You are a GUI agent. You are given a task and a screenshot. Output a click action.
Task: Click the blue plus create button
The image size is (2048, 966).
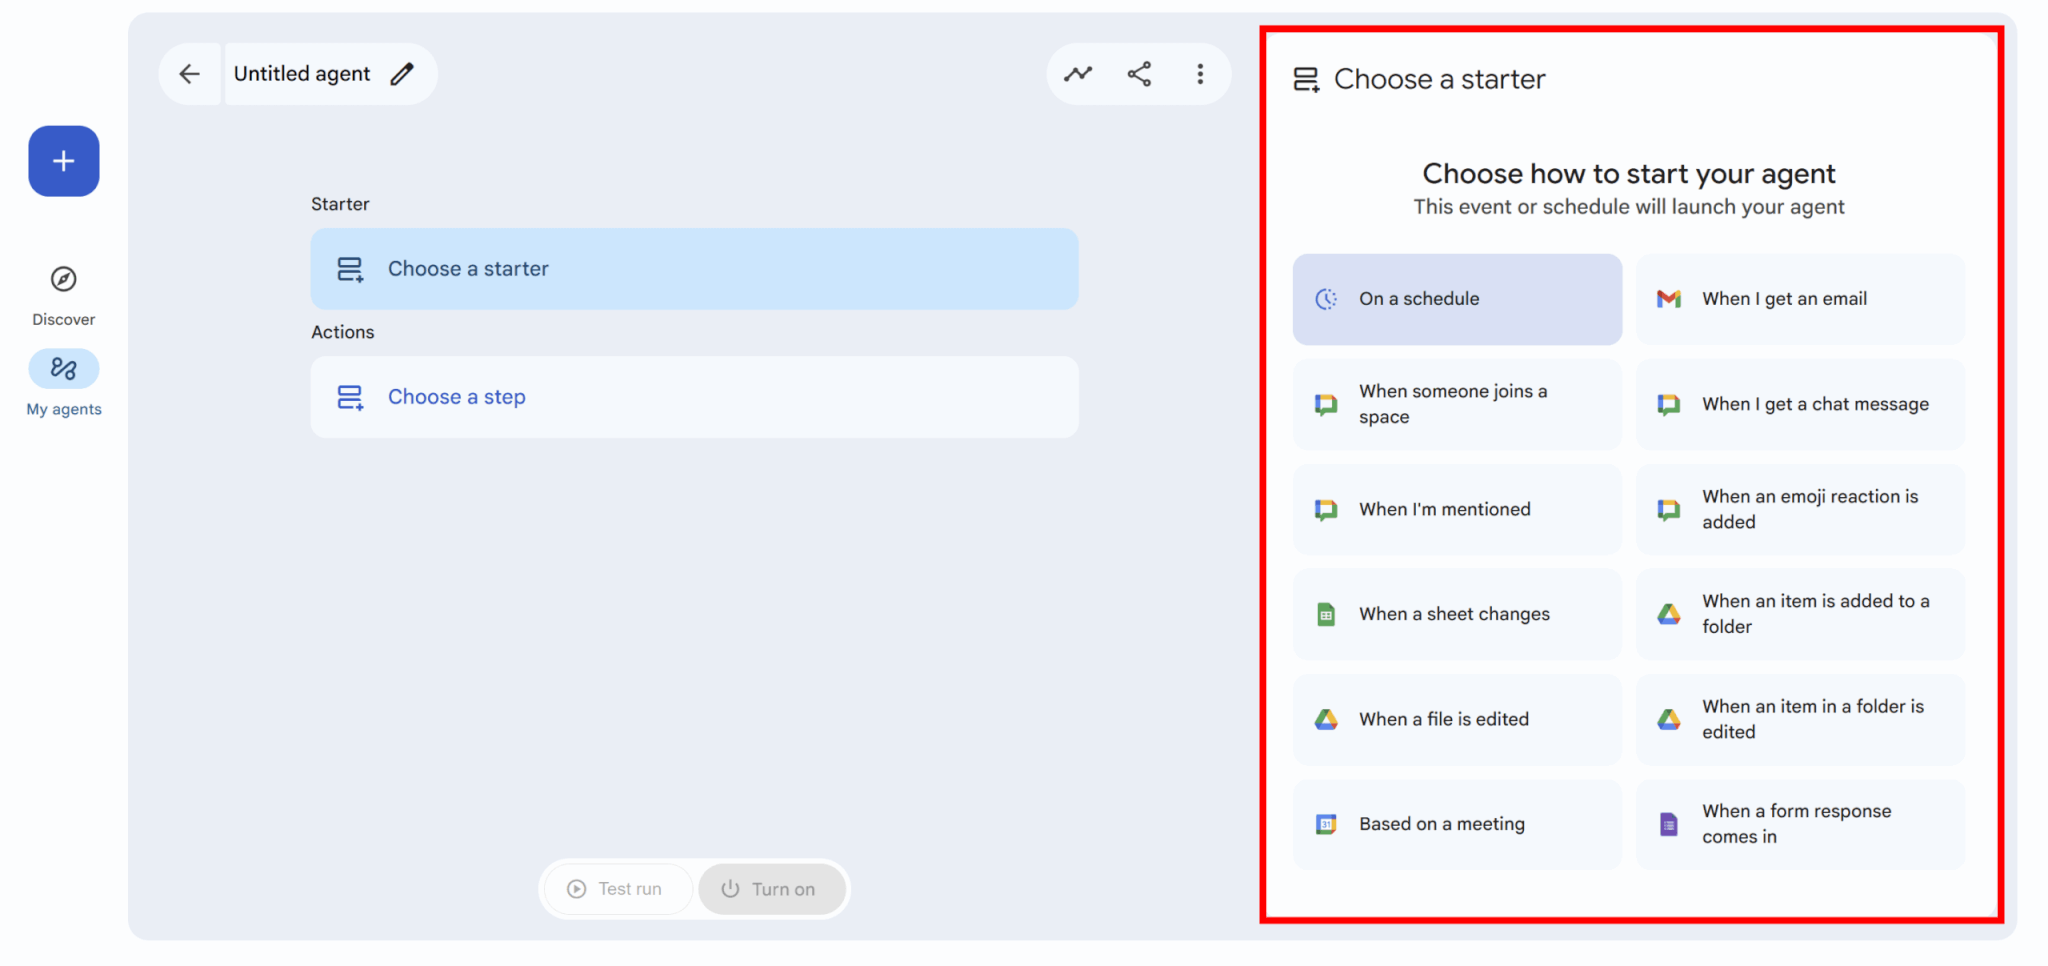[64, 161]
